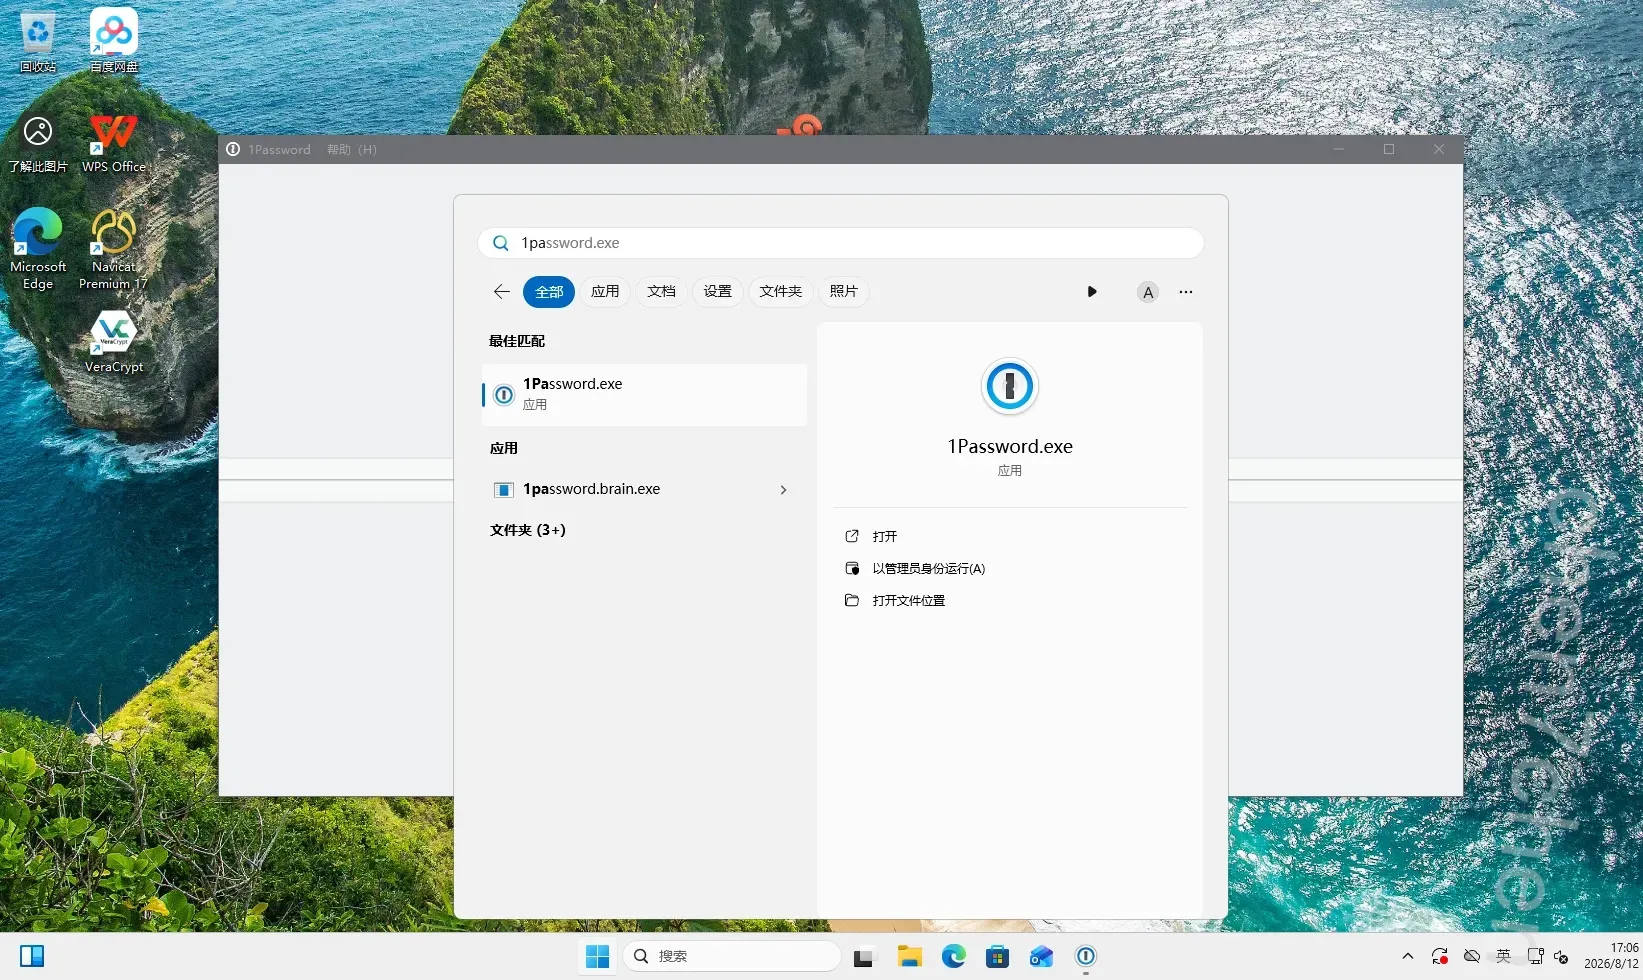Switch to 1Password via its taskbar icon
The width and height of the screenshot is (1643, 980).
coord(1086,957)
